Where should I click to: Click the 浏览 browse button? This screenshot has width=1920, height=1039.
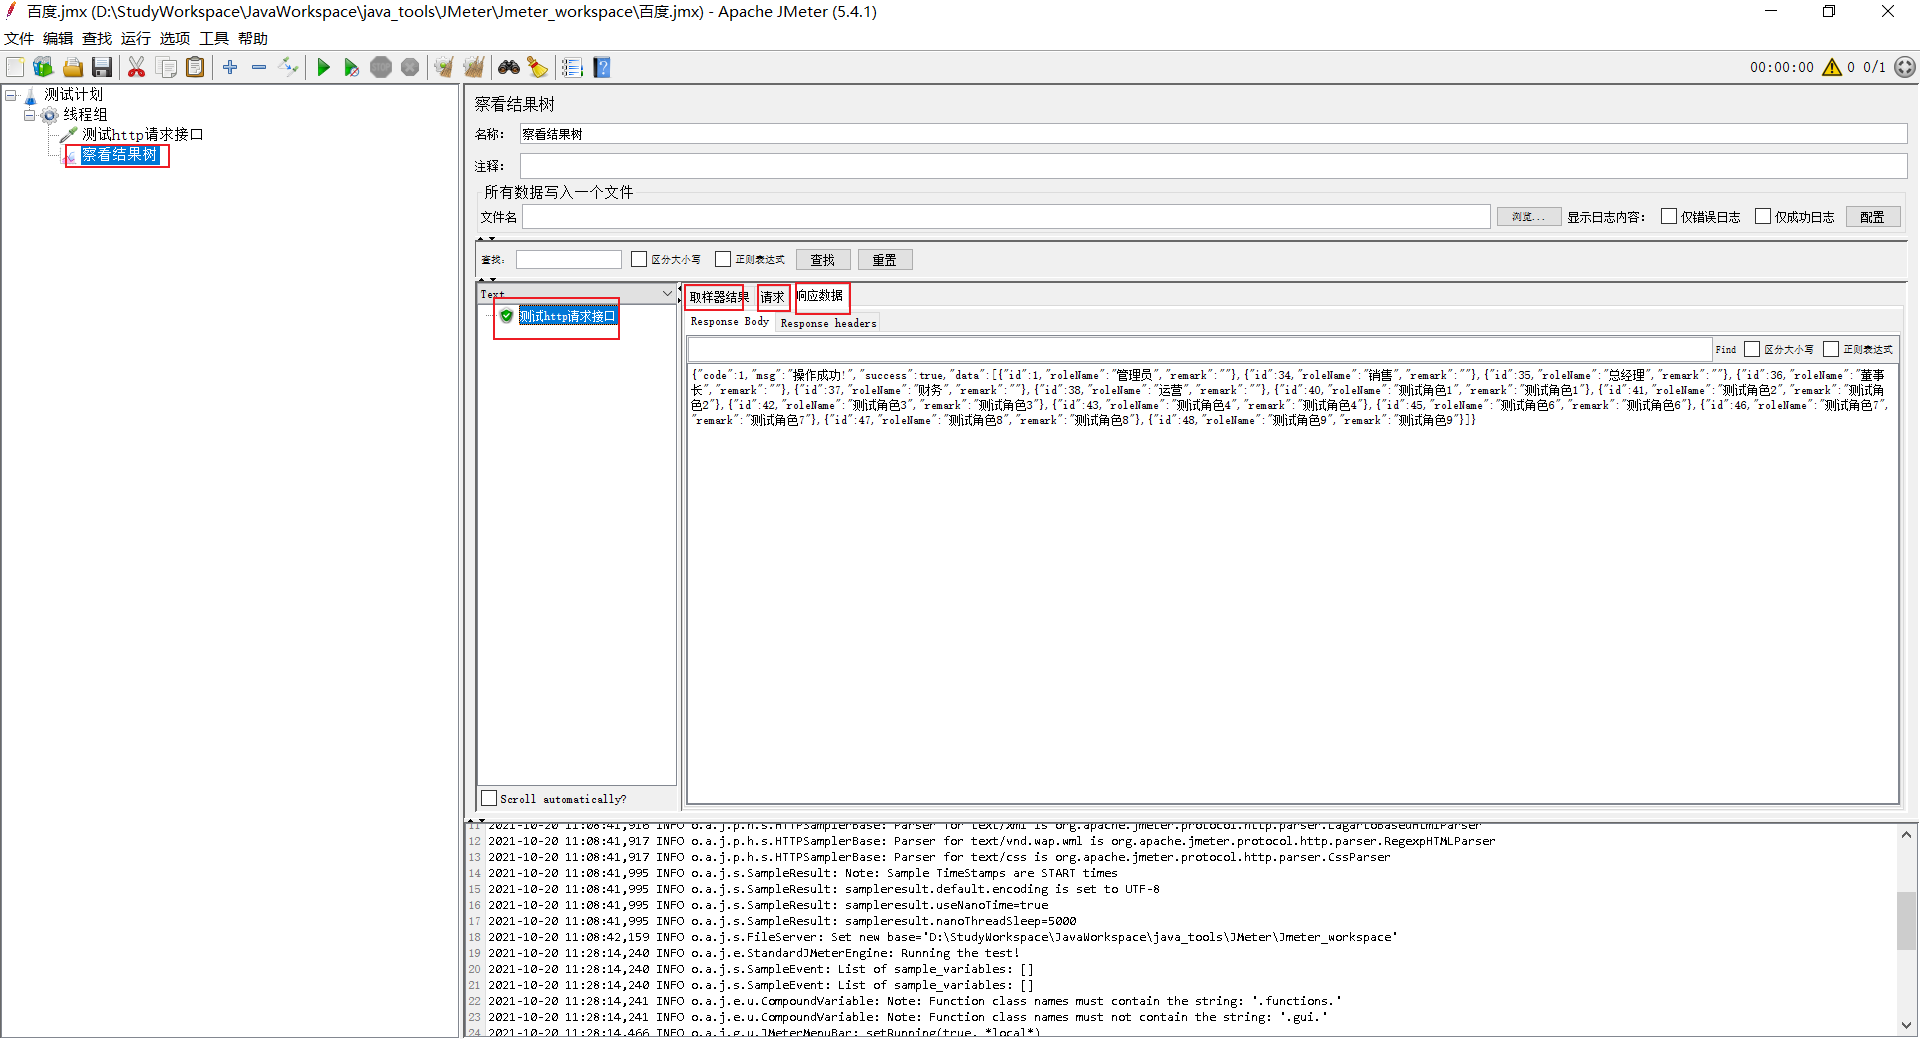pyautogui.click(x=1528, y=217)
